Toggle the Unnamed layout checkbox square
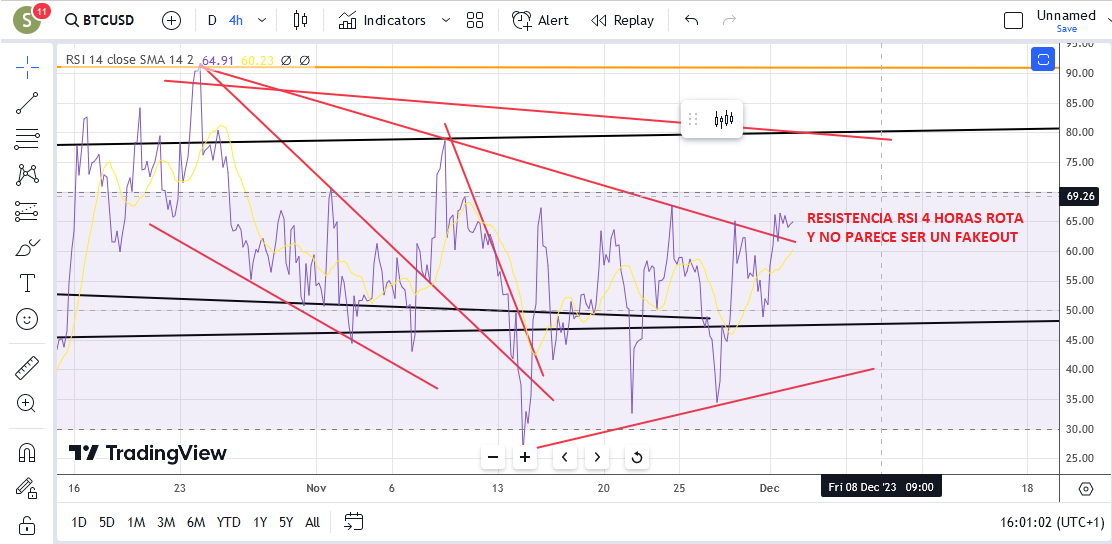Image resolution: width=1112 pixels, height=544 pixels. (1013, 21)
